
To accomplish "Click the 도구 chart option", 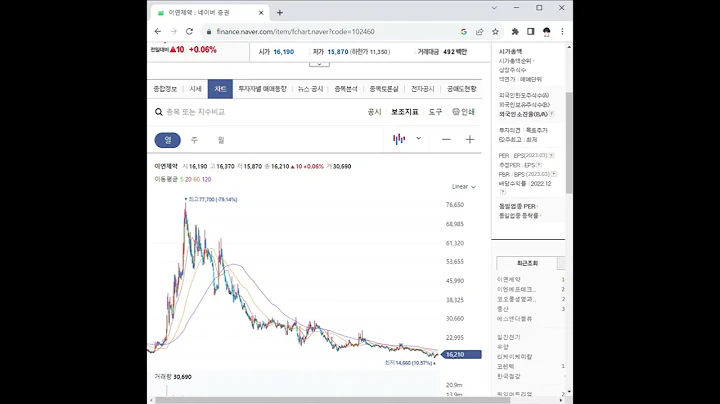I will (x=435, y=112).
